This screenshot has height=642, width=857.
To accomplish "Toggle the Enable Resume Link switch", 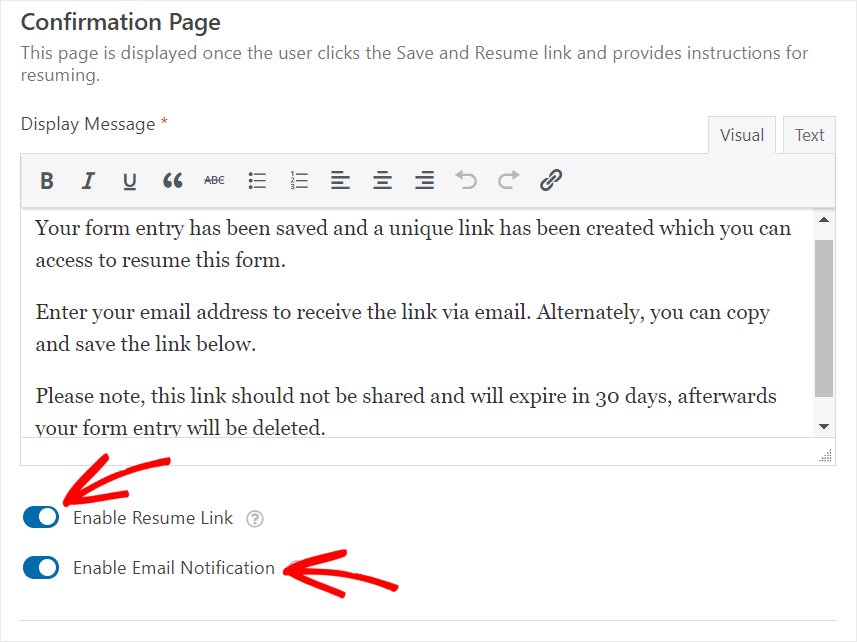I will (41, 517).
